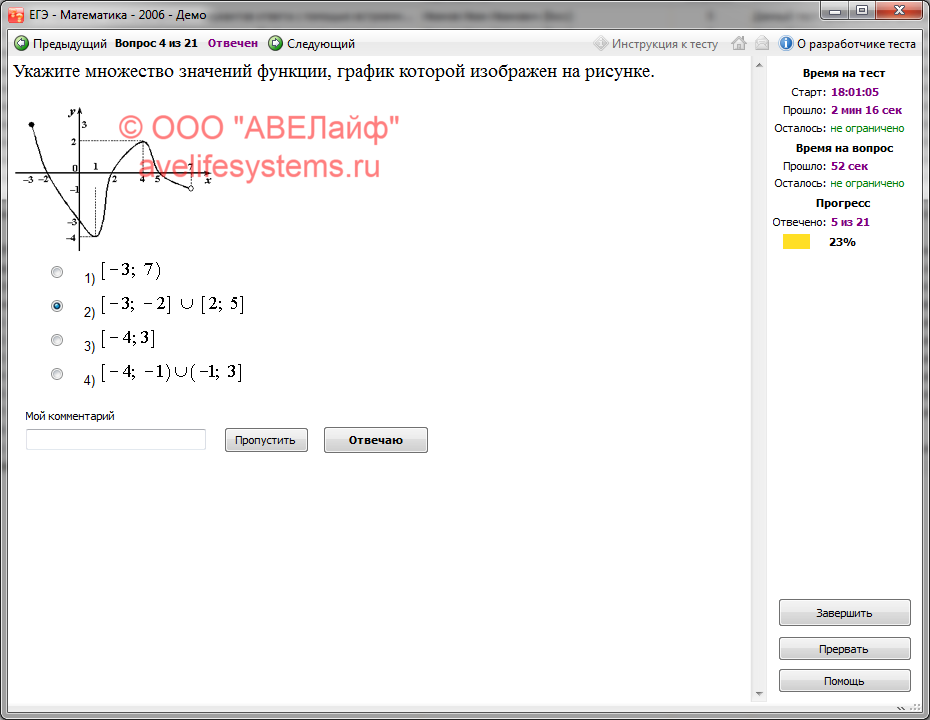Select answer option 2 radio button
Screen dimensions: 930x720
coord(57,306)
